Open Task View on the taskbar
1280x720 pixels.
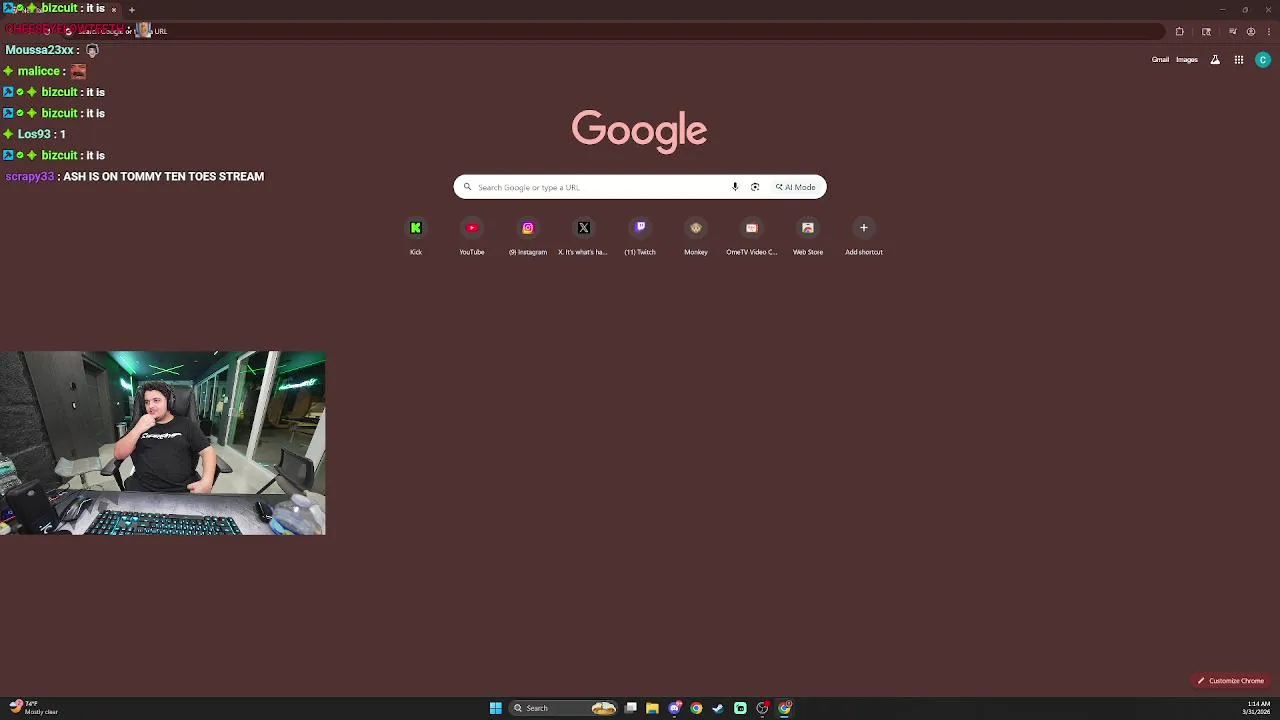pos(631,708)
